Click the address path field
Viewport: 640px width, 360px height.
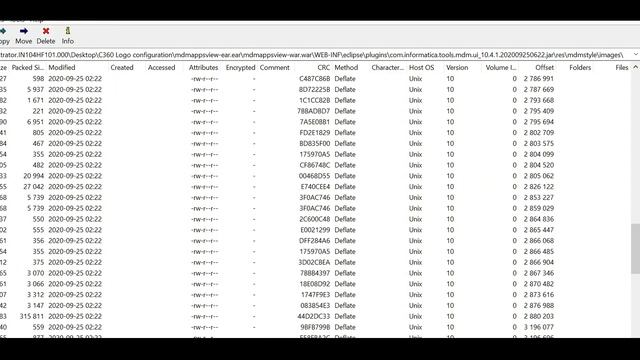[x=315, y=55]
